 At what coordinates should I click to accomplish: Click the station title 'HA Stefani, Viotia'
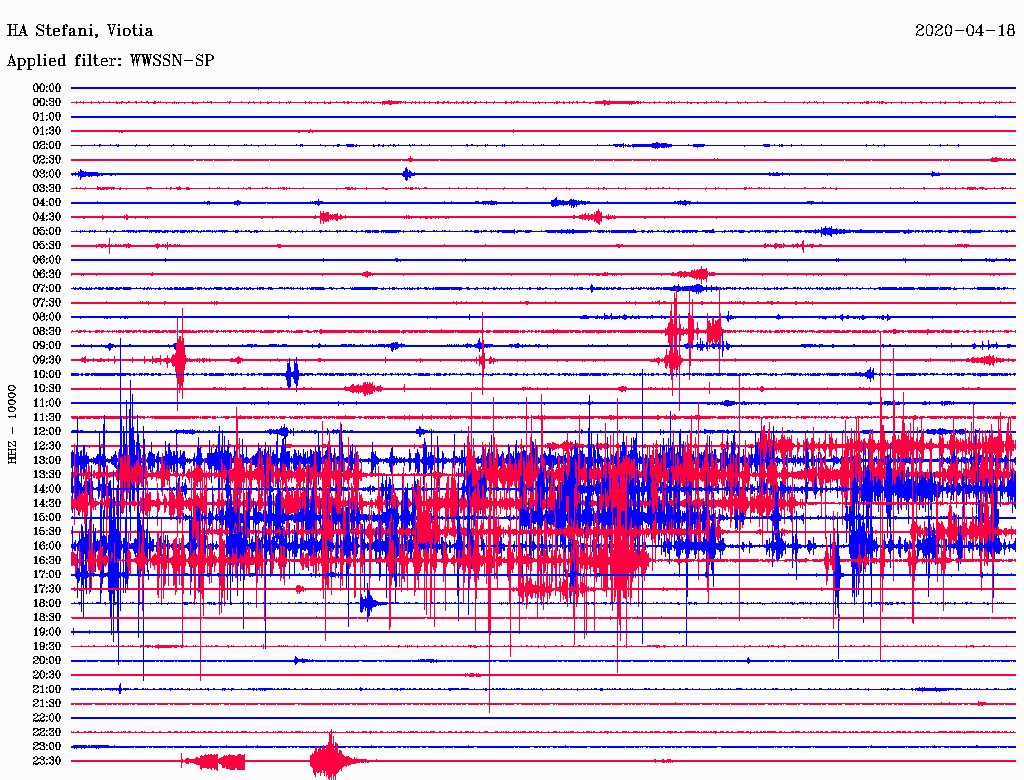pyautogui.click(x=80, y=31)
